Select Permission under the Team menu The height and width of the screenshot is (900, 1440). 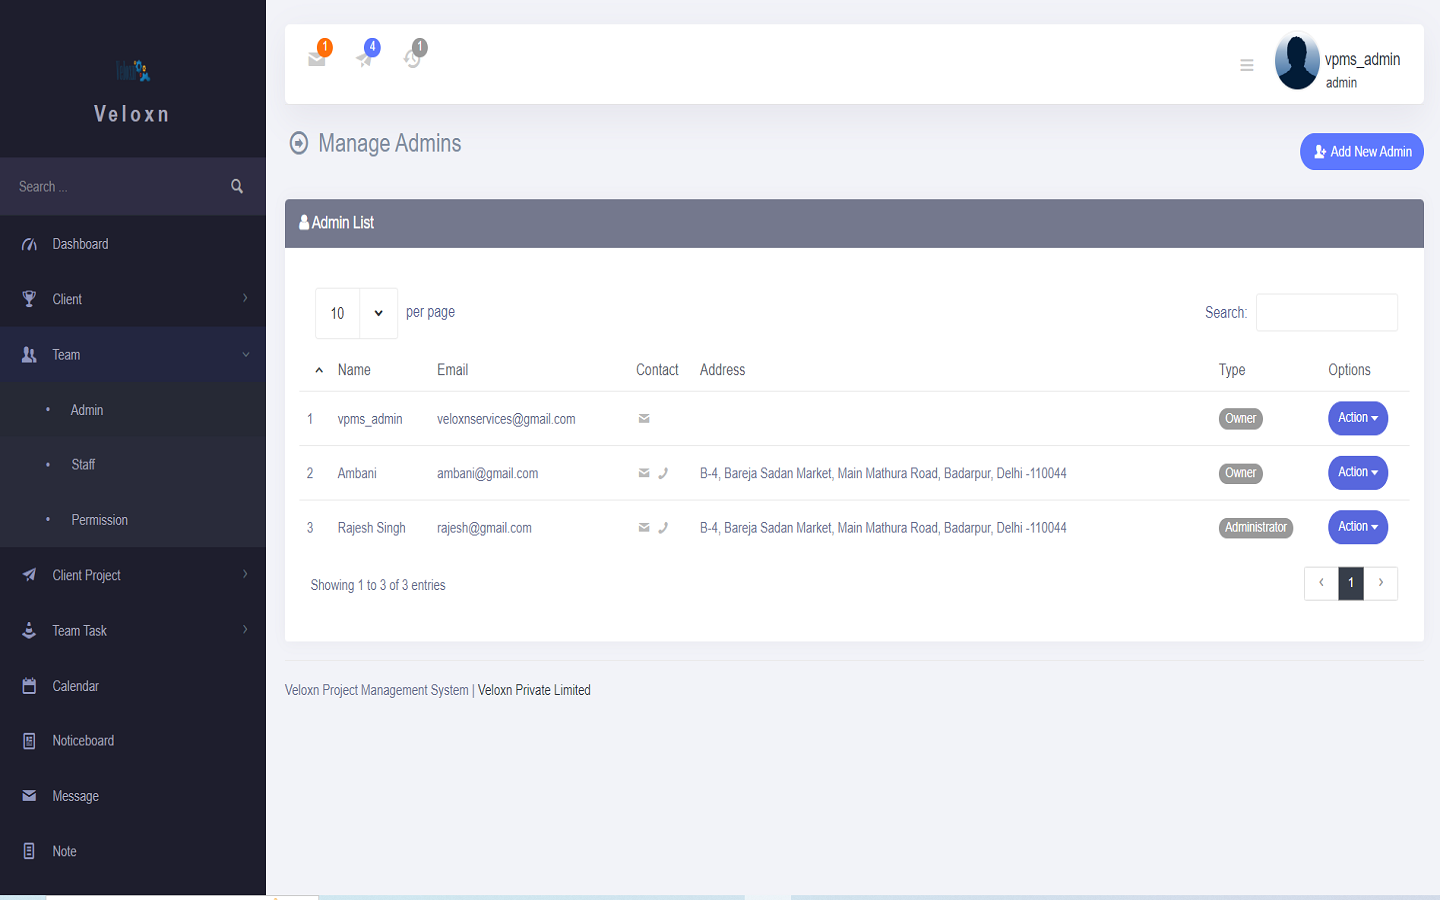pyautogui.click(x=100, y=520)
